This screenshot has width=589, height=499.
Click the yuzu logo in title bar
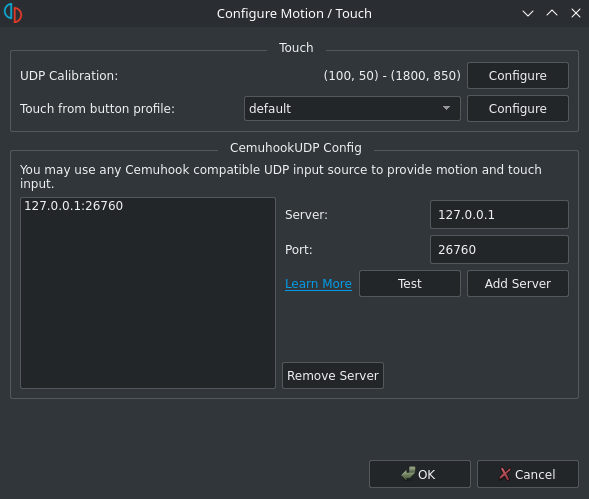click(13, 13)
